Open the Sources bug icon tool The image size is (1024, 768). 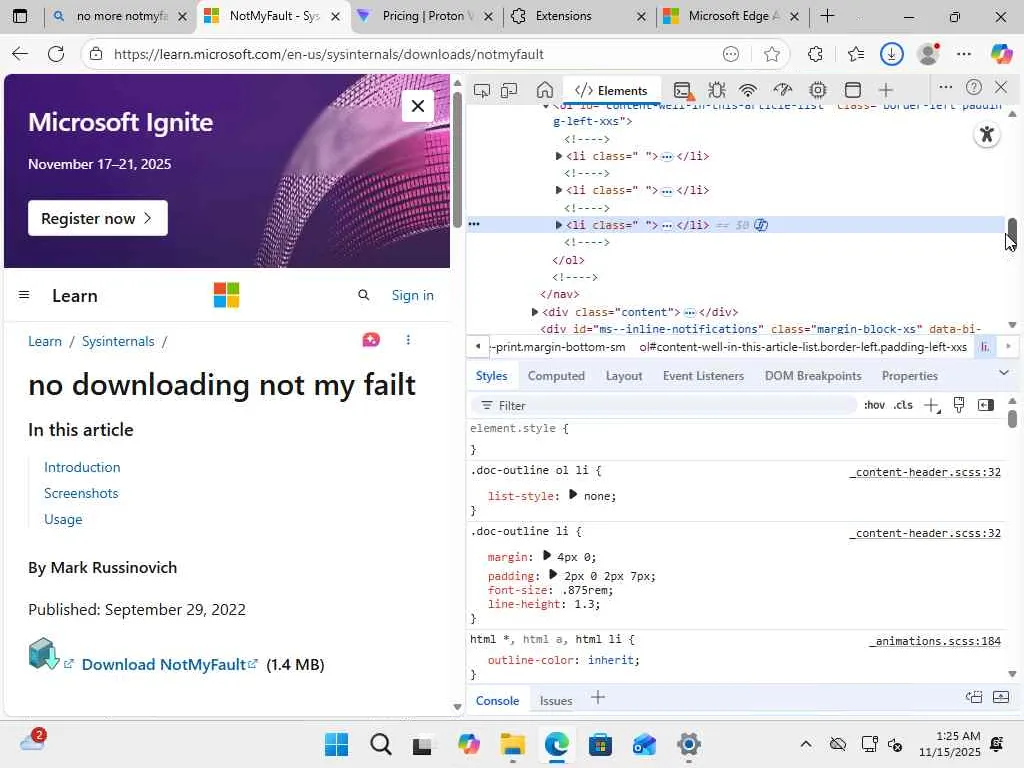pos(716,90)
